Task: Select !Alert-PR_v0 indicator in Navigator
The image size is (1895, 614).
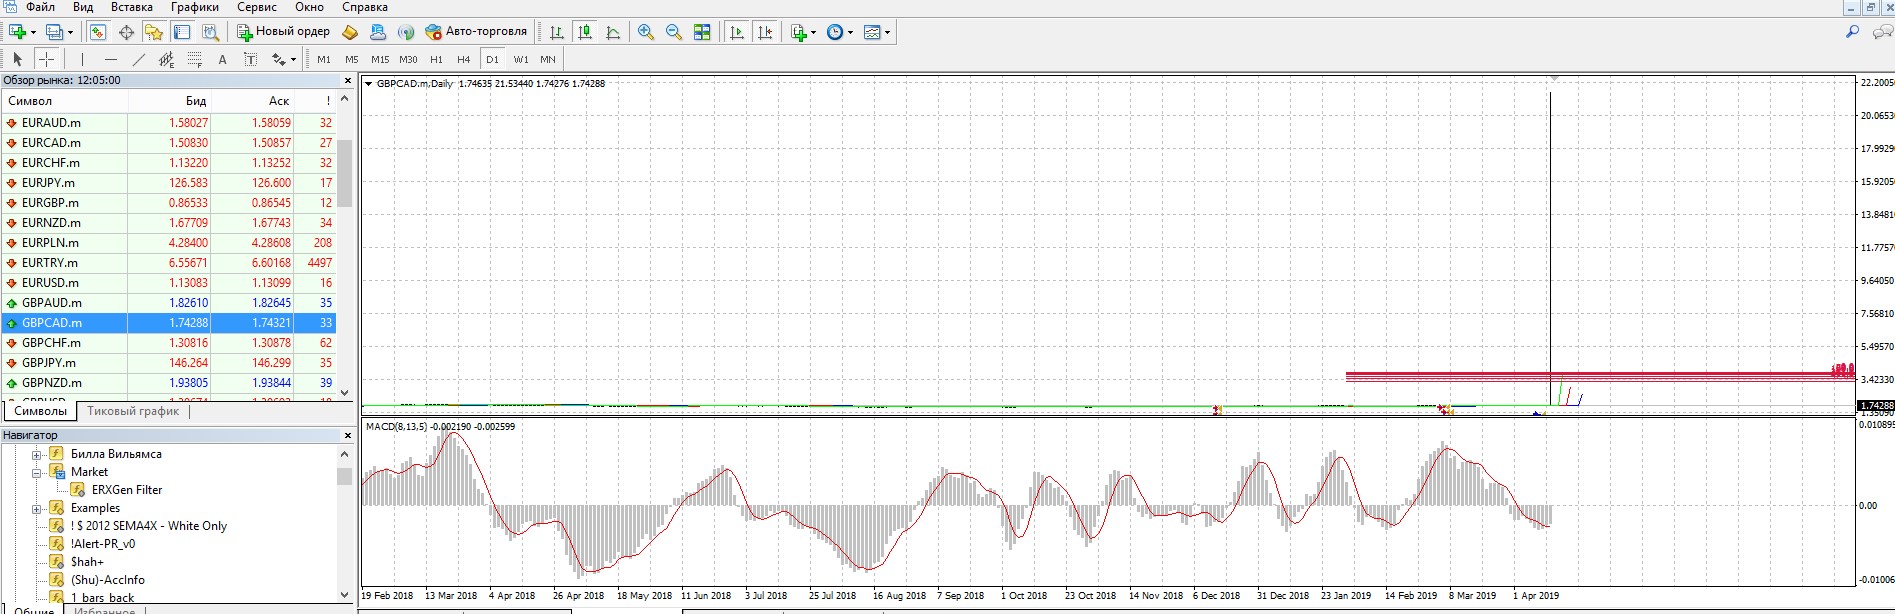Action: click(x=102, y=544)
